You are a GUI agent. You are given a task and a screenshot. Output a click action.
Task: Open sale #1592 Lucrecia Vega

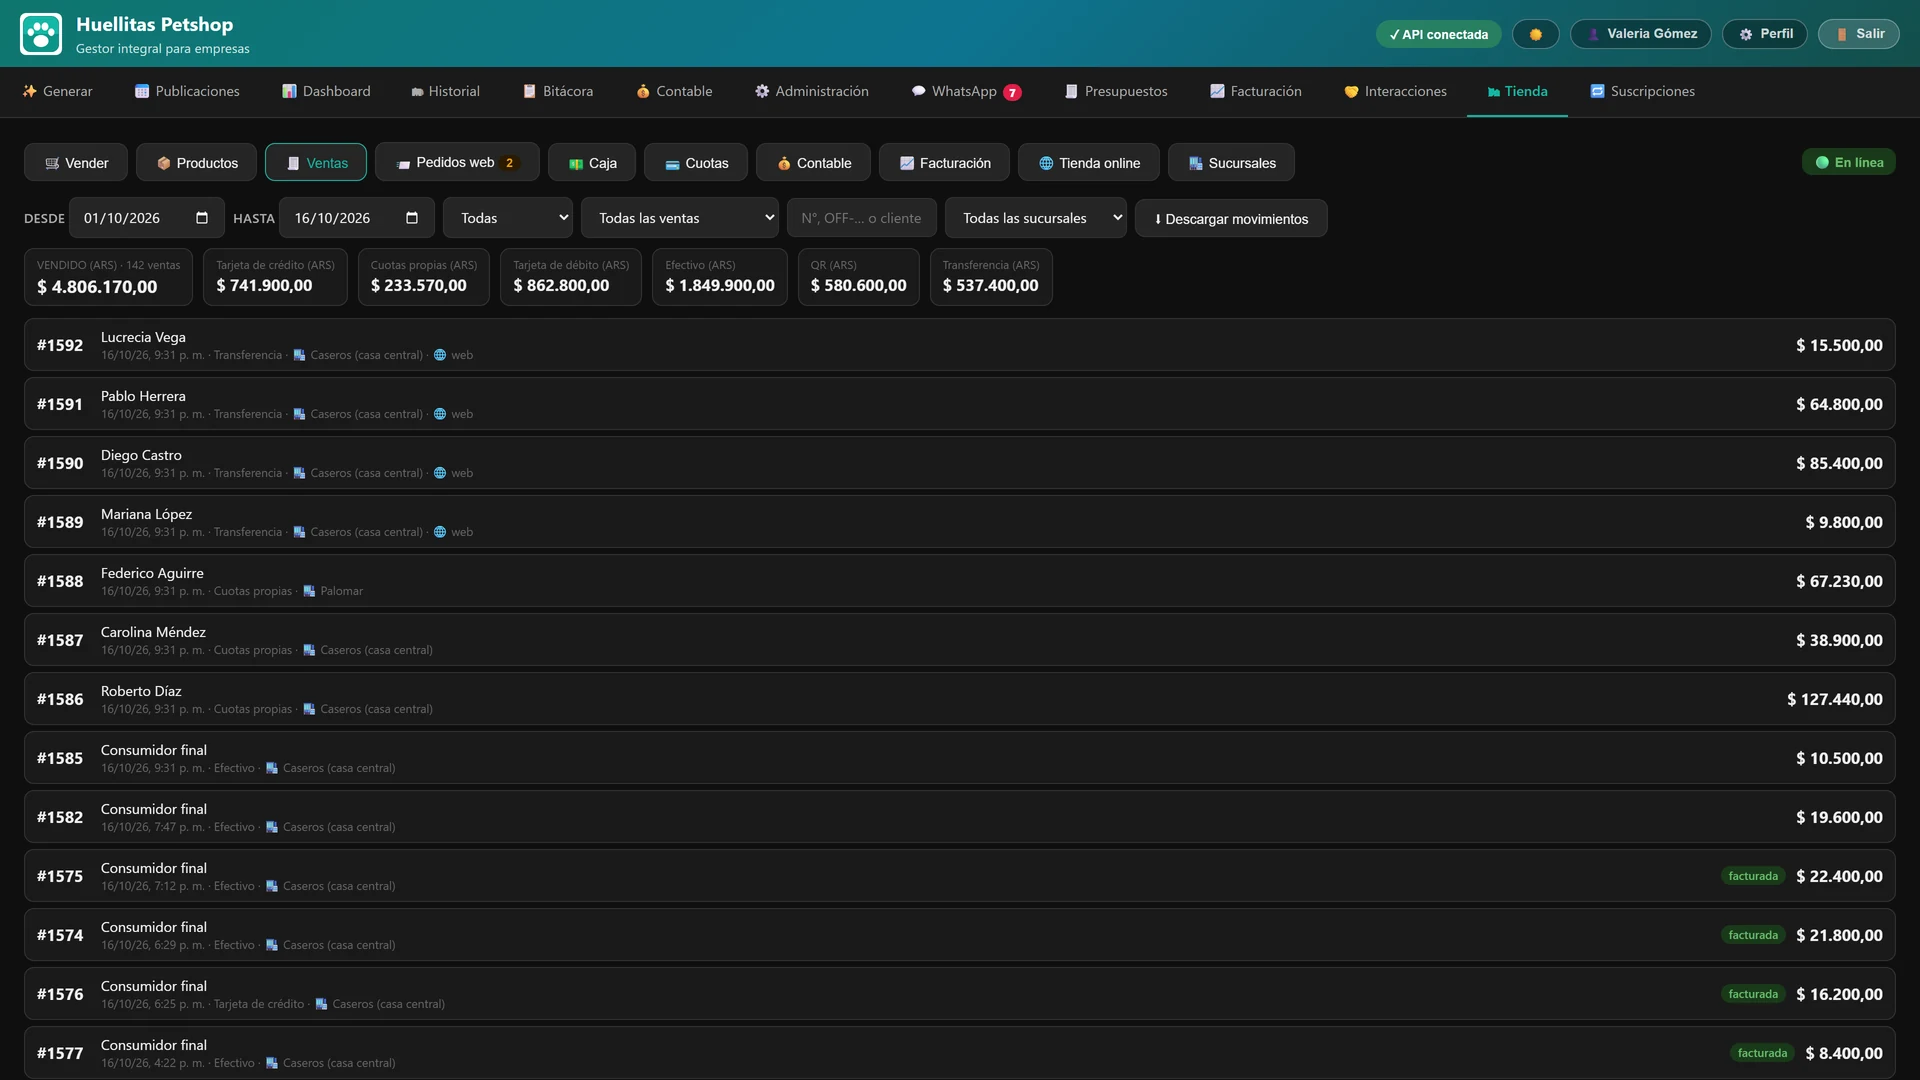coord(959,345)
